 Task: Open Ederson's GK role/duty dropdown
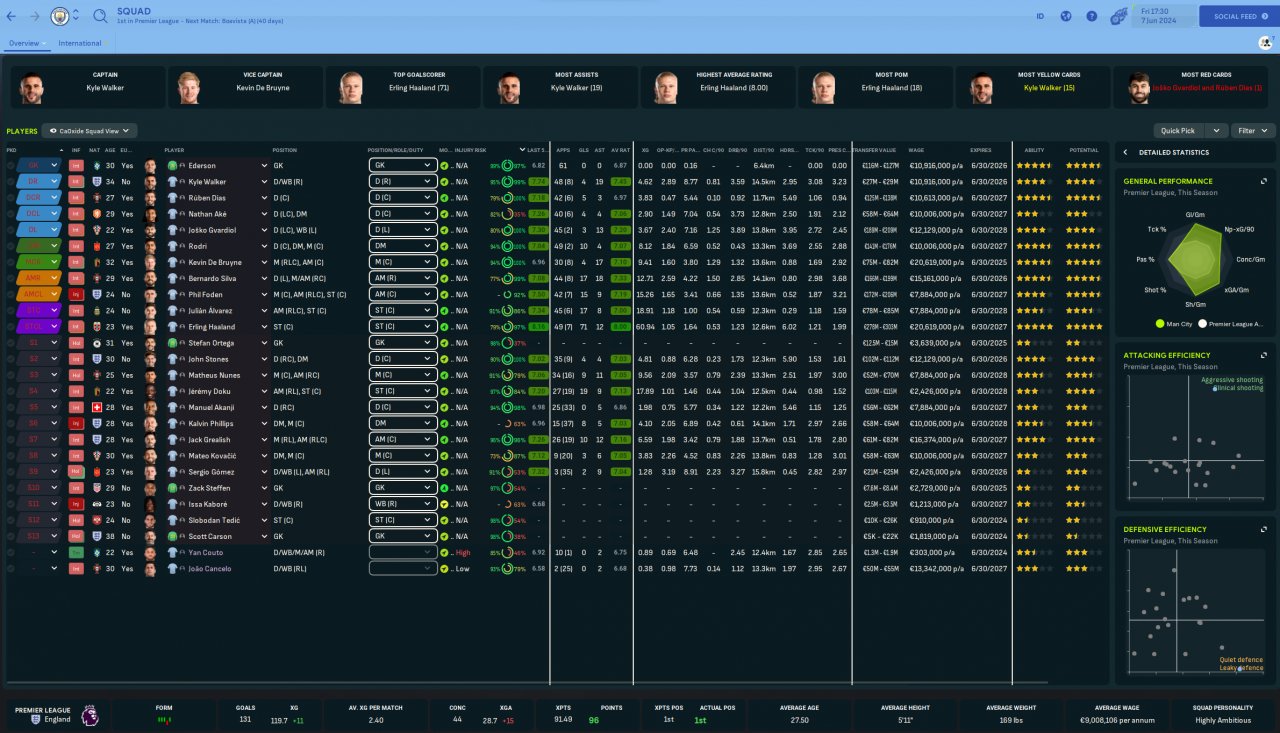coord(402,165)
